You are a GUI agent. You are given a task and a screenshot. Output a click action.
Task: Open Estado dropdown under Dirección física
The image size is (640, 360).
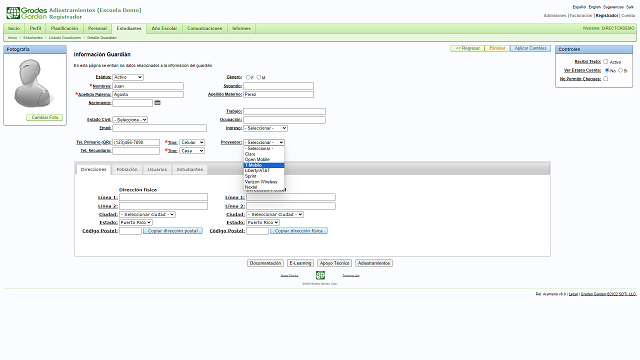click(x=136, y=222)
